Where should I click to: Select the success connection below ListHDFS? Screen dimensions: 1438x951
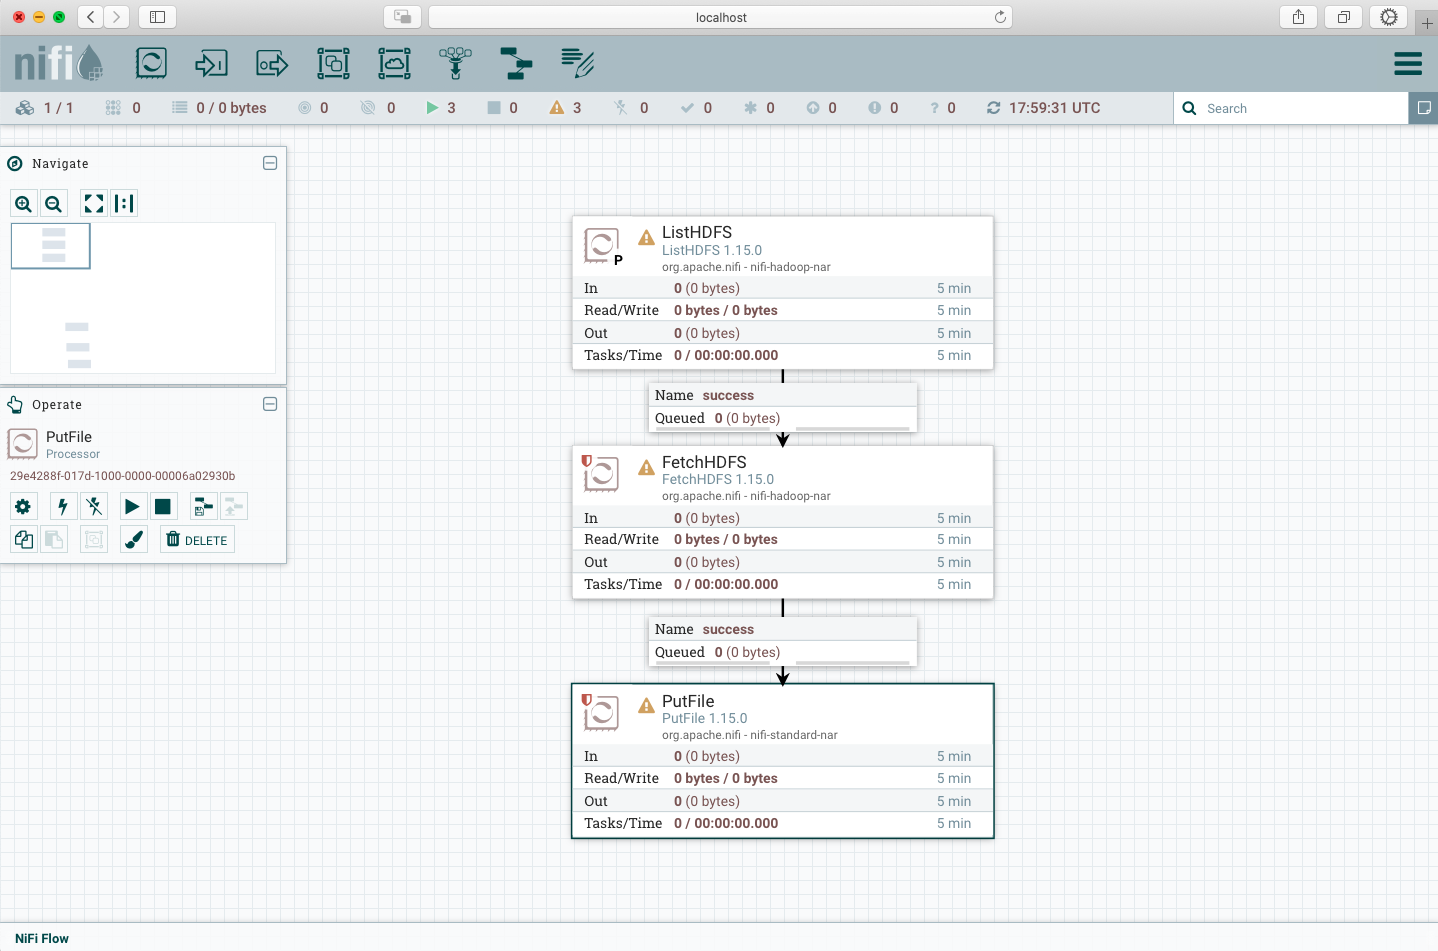pyautogui.click(x=783, y=407)
